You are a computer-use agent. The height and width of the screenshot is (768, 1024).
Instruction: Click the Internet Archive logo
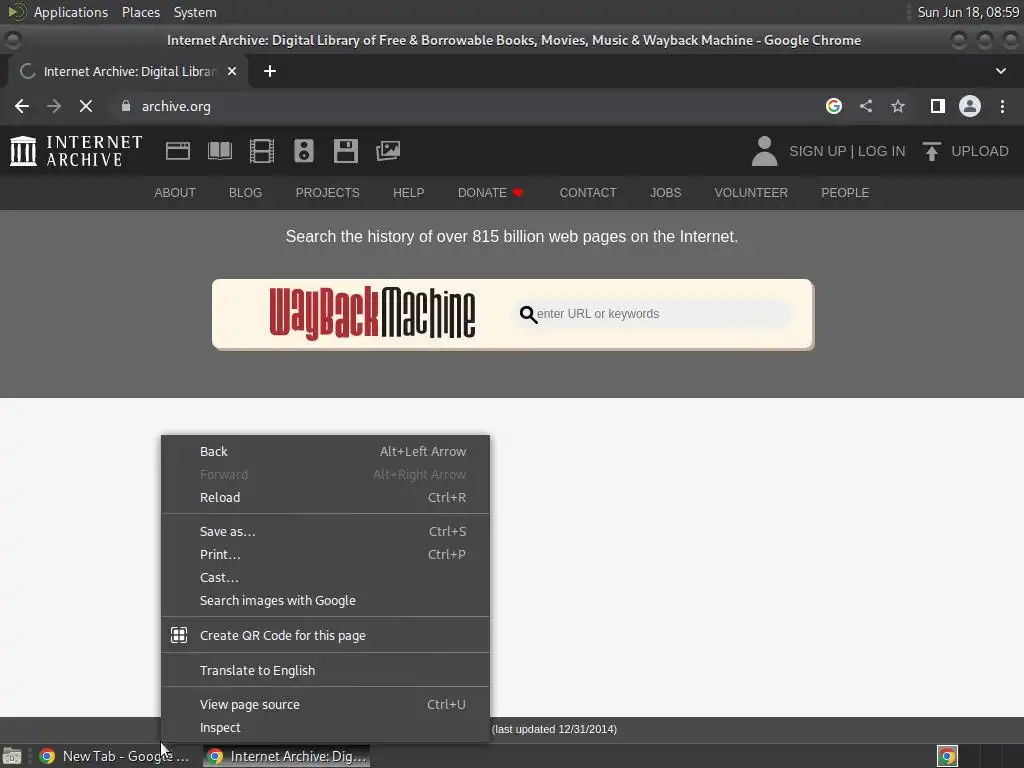[x=76, y=151]
